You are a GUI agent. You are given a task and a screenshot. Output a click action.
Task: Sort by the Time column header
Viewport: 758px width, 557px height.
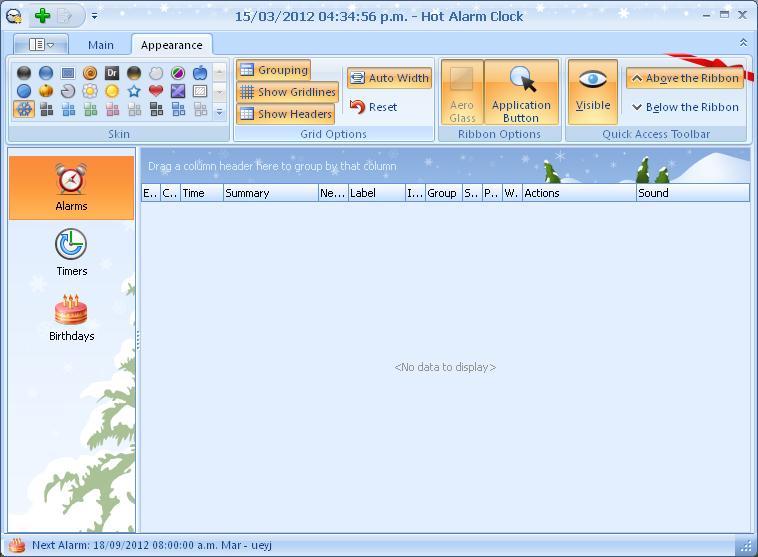coord(202,193)
